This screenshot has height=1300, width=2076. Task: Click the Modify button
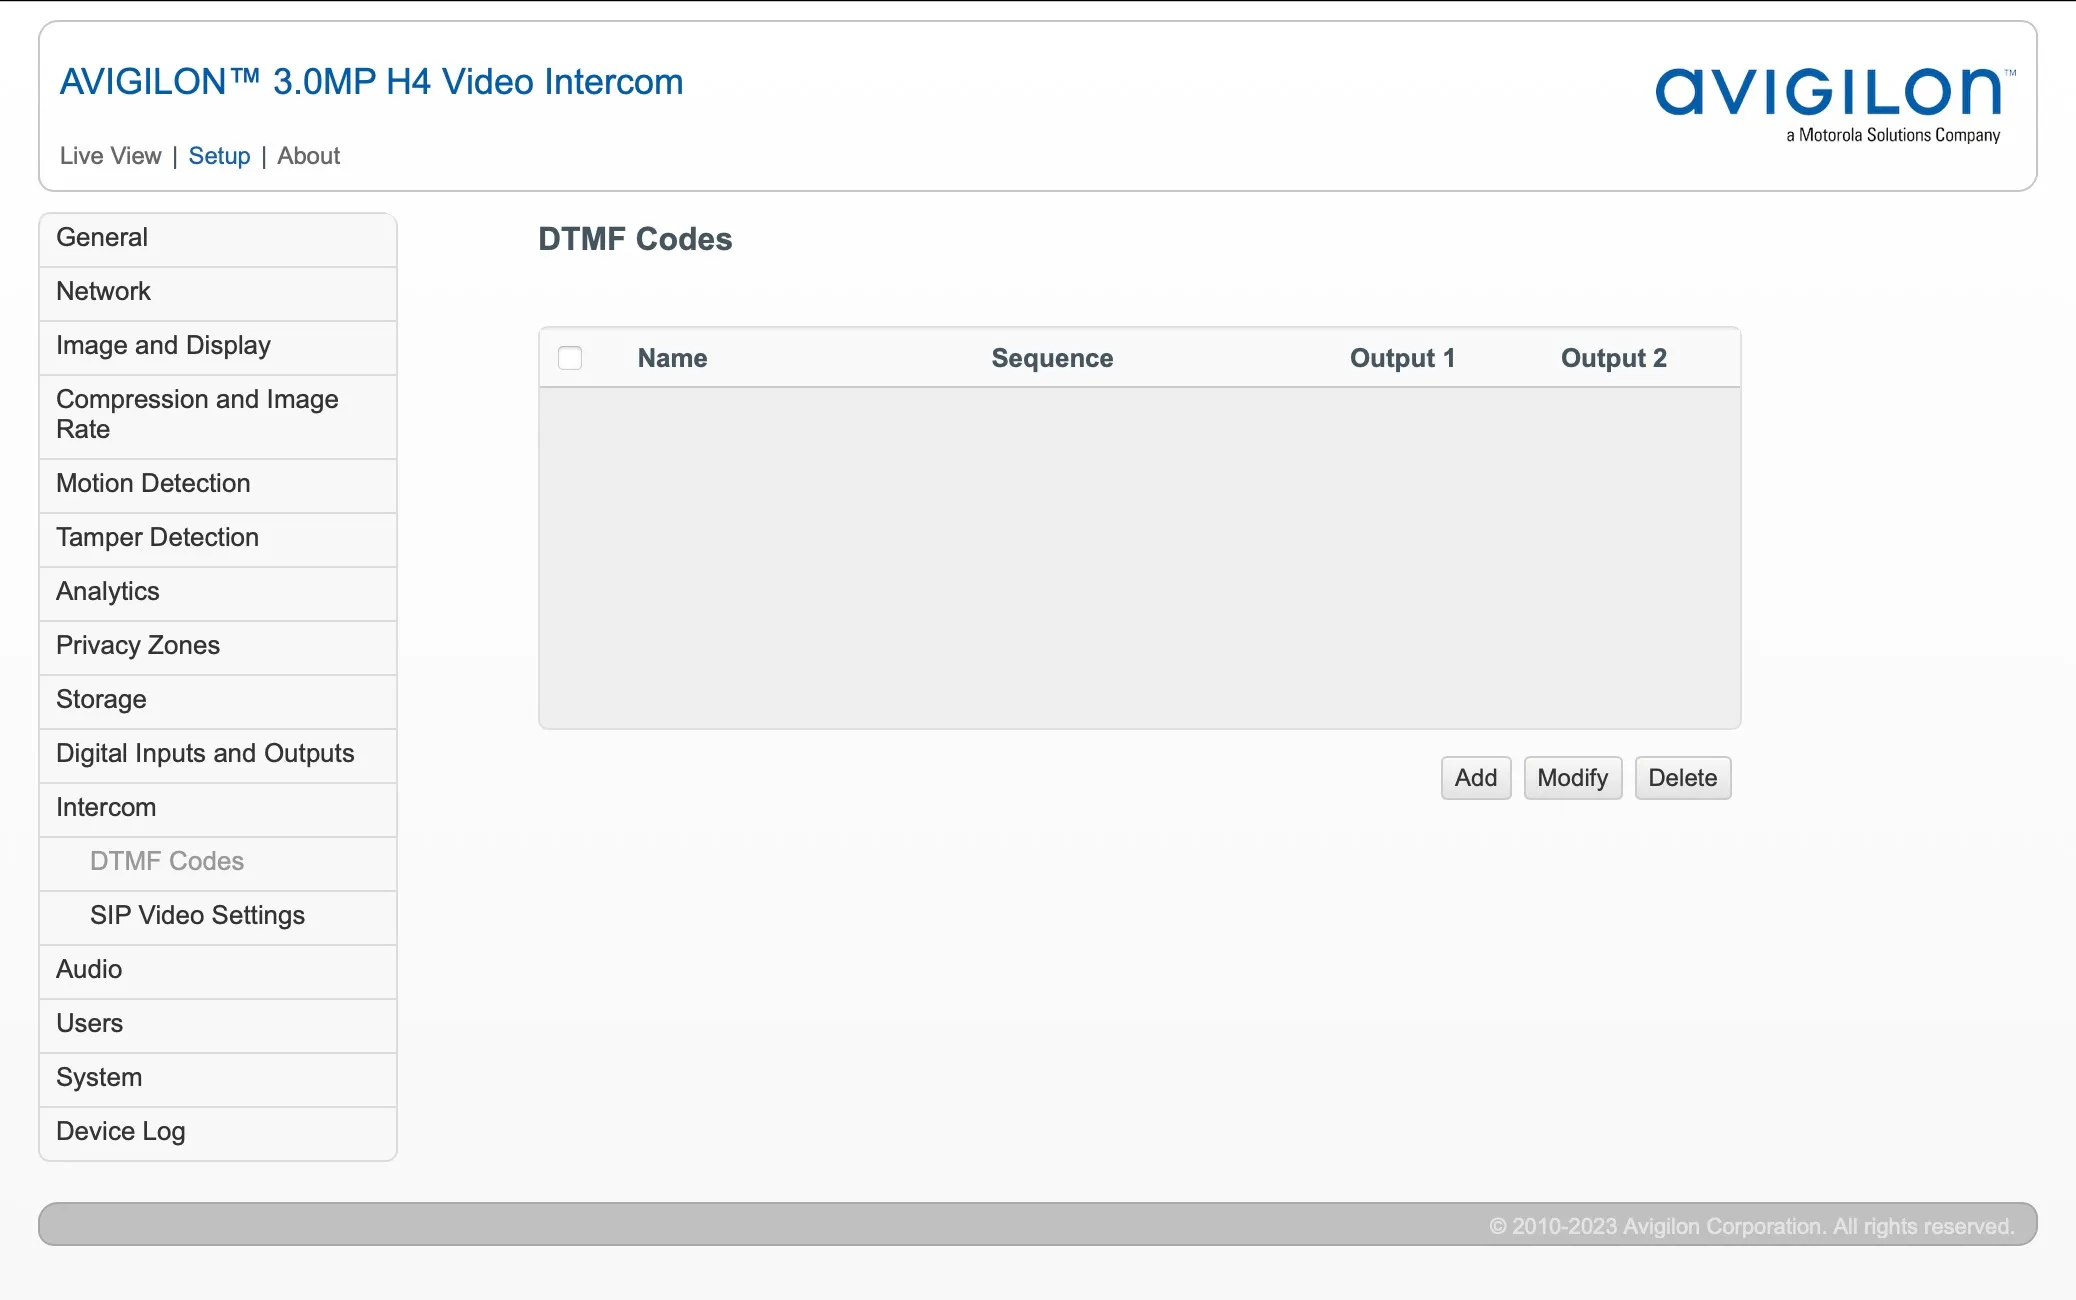tap(1572, 778)
